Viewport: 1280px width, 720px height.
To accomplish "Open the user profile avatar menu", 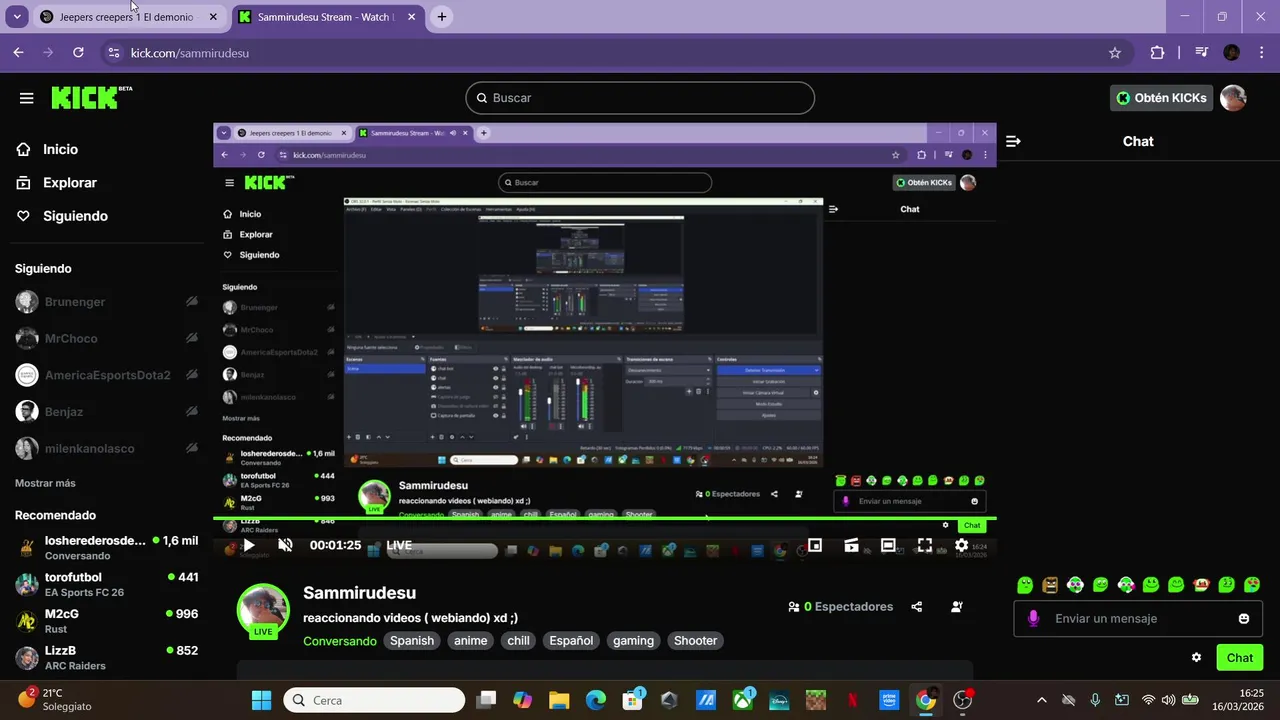I will [x=1233, y=98].
